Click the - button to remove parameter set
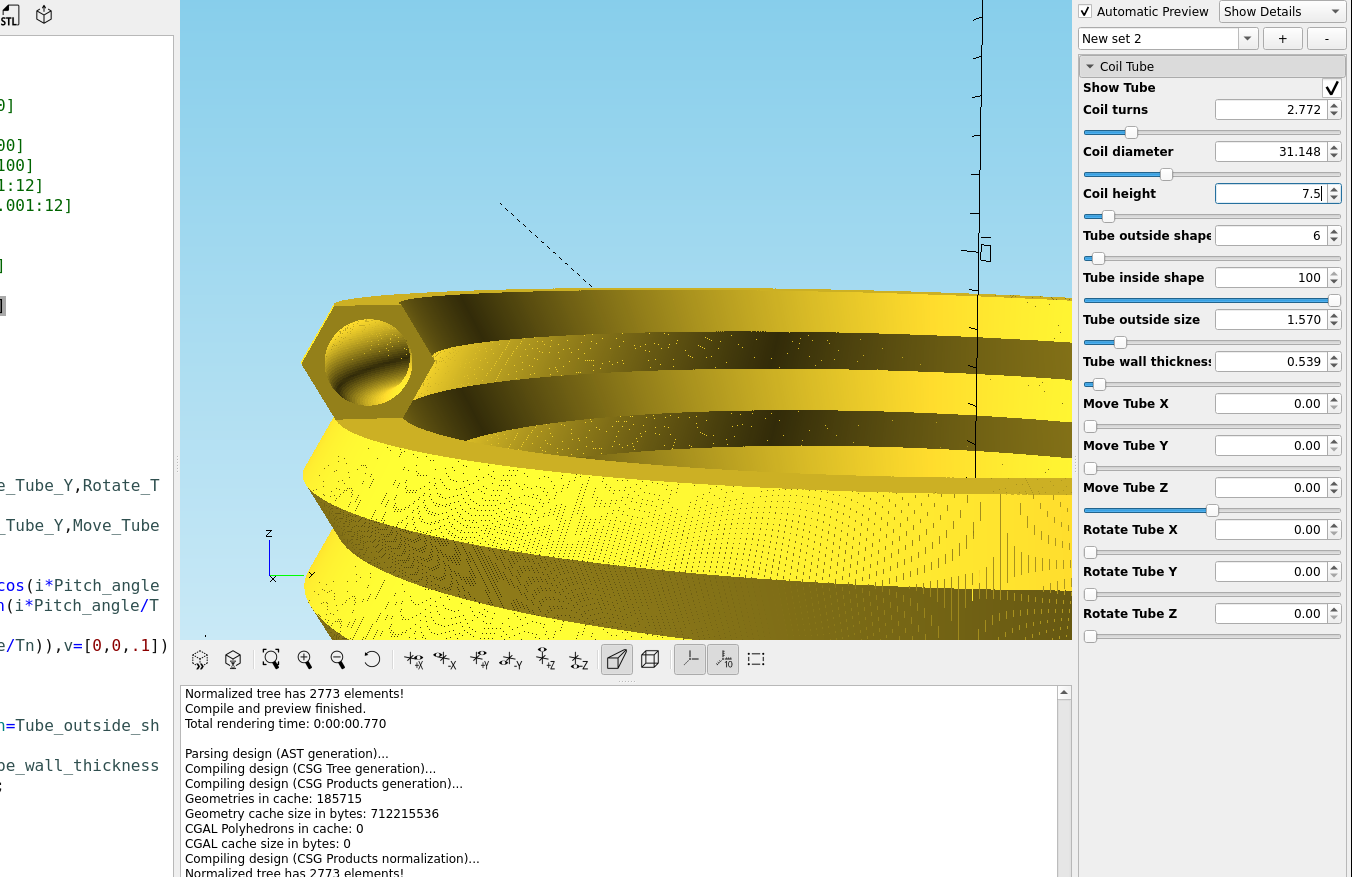1352x877 pixels. 1326,38
